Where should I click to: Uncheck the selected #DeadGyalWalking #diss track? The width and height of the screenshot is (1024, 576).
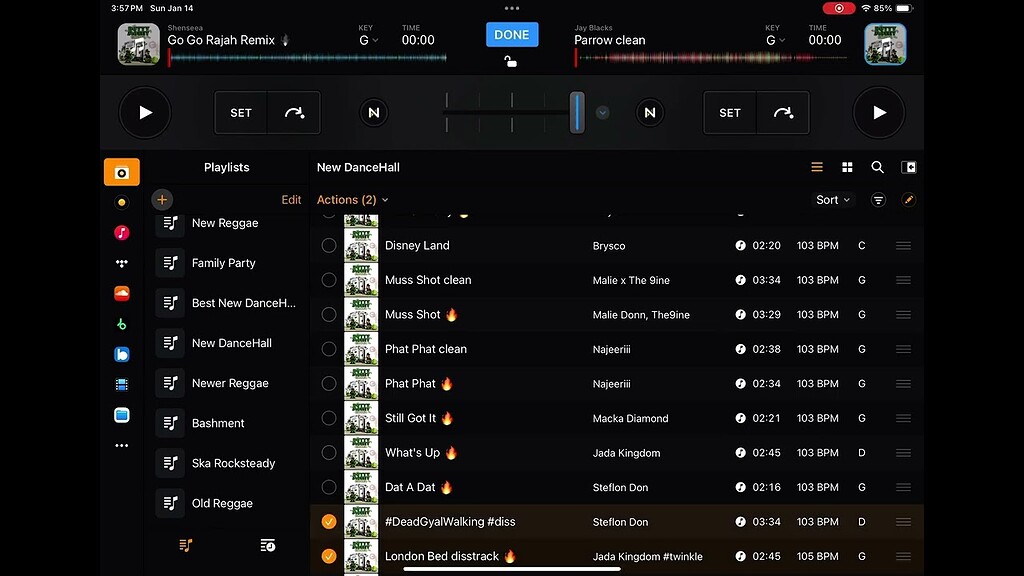point(329,521)
